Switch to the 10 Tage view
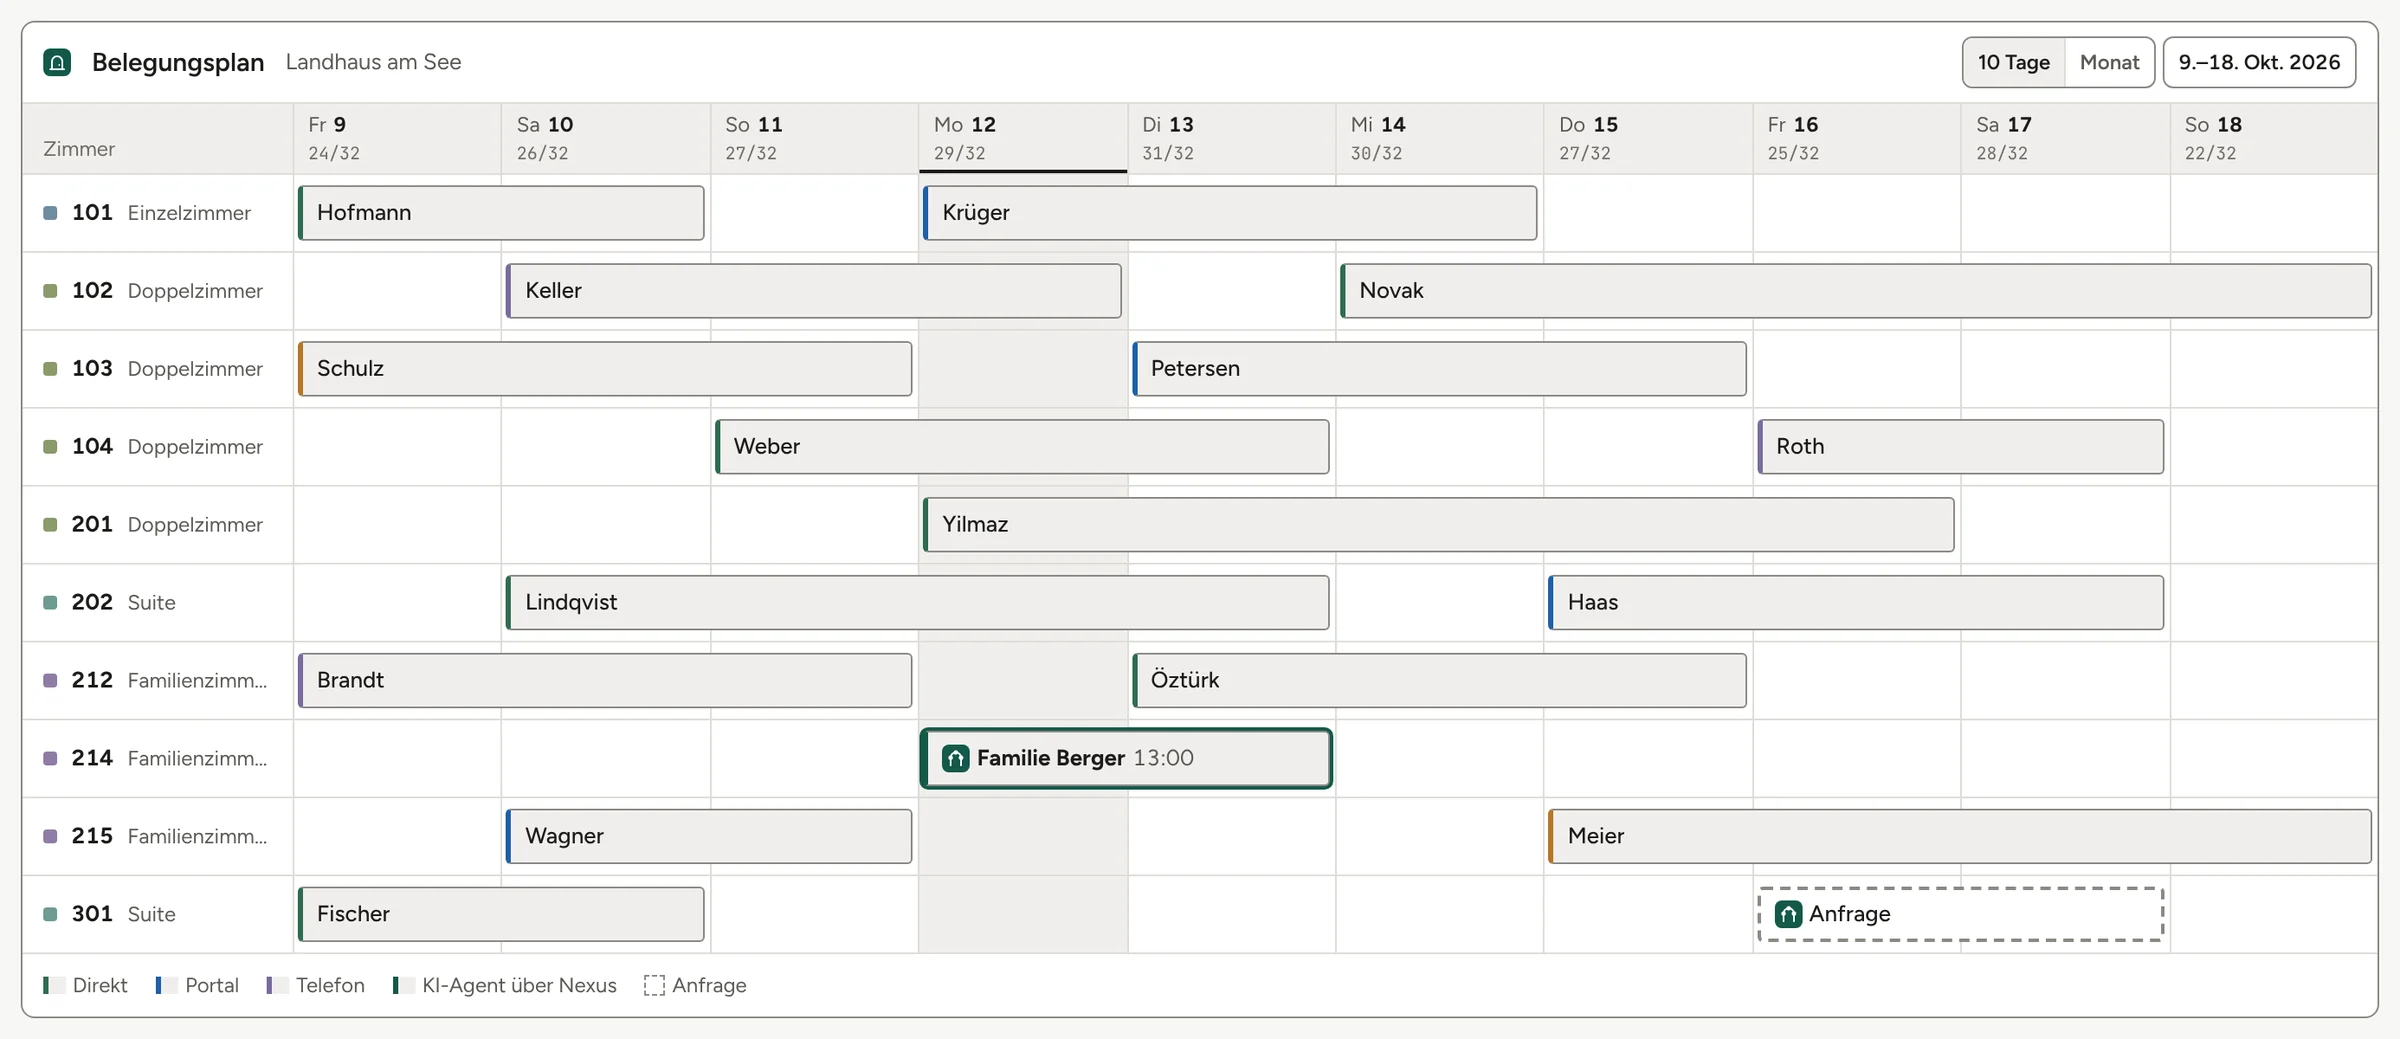 (2013, 62)
